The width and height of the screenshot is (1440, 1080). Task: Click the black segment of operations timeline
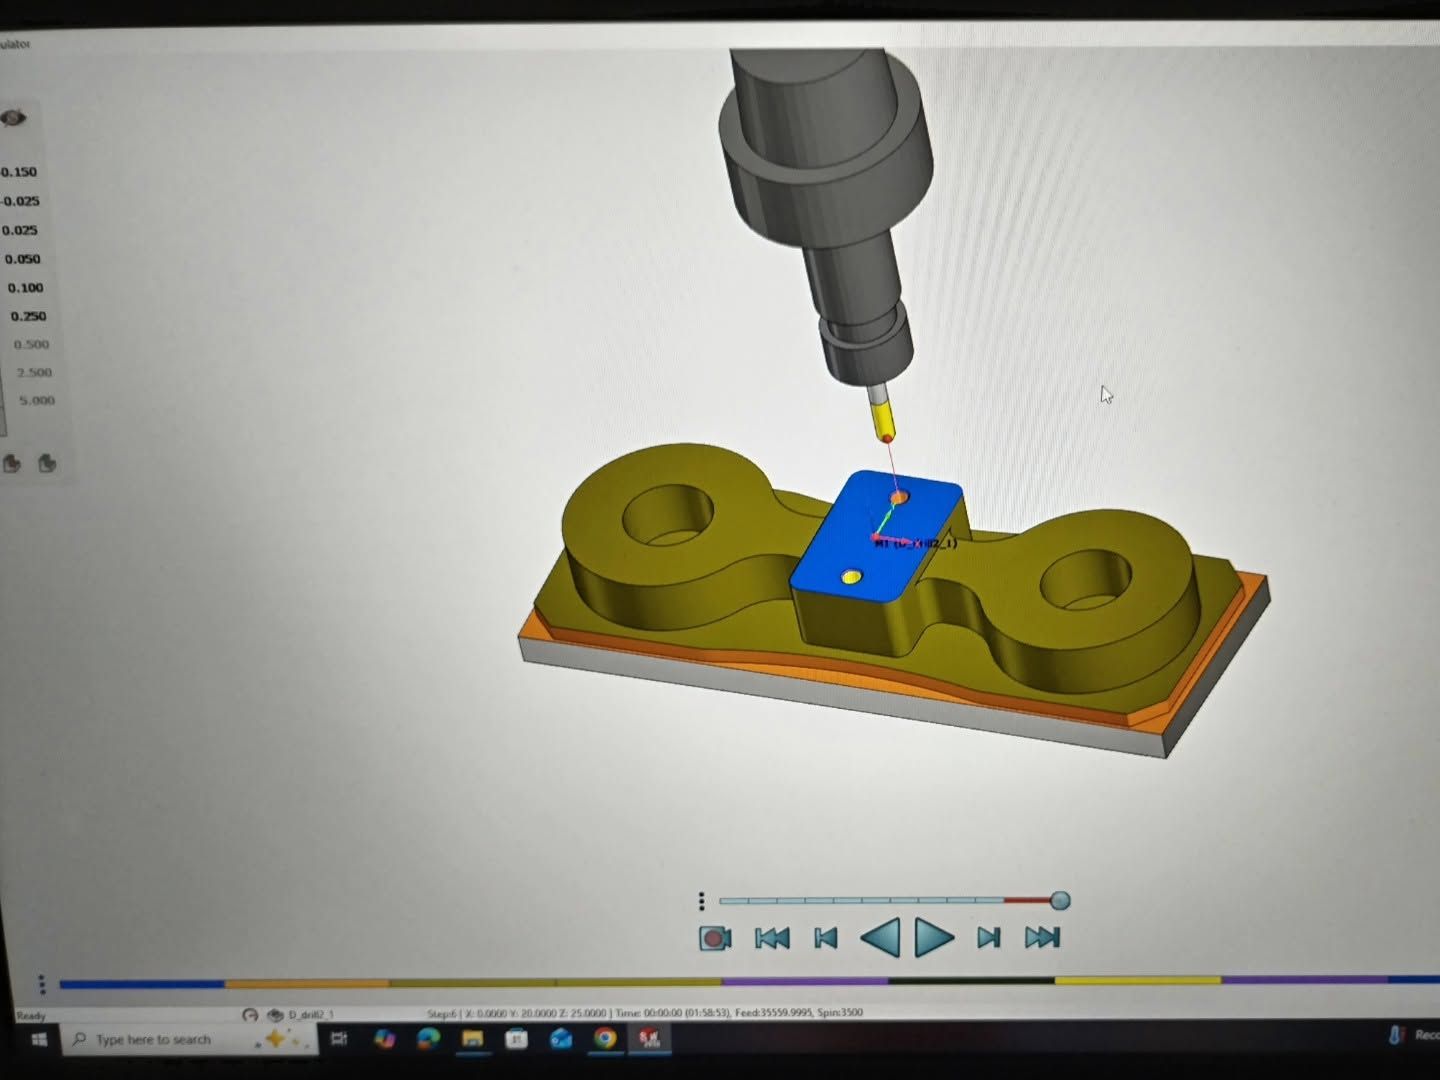click(x=971, y=981)
